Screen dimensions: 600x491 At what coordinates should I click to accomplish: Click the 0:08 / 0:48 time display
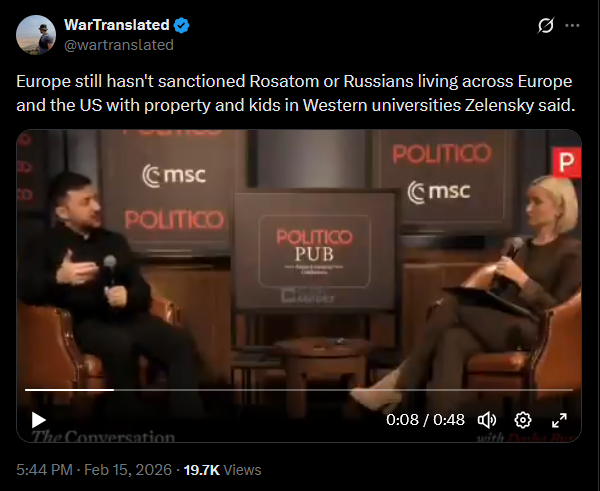coord(425,420)
